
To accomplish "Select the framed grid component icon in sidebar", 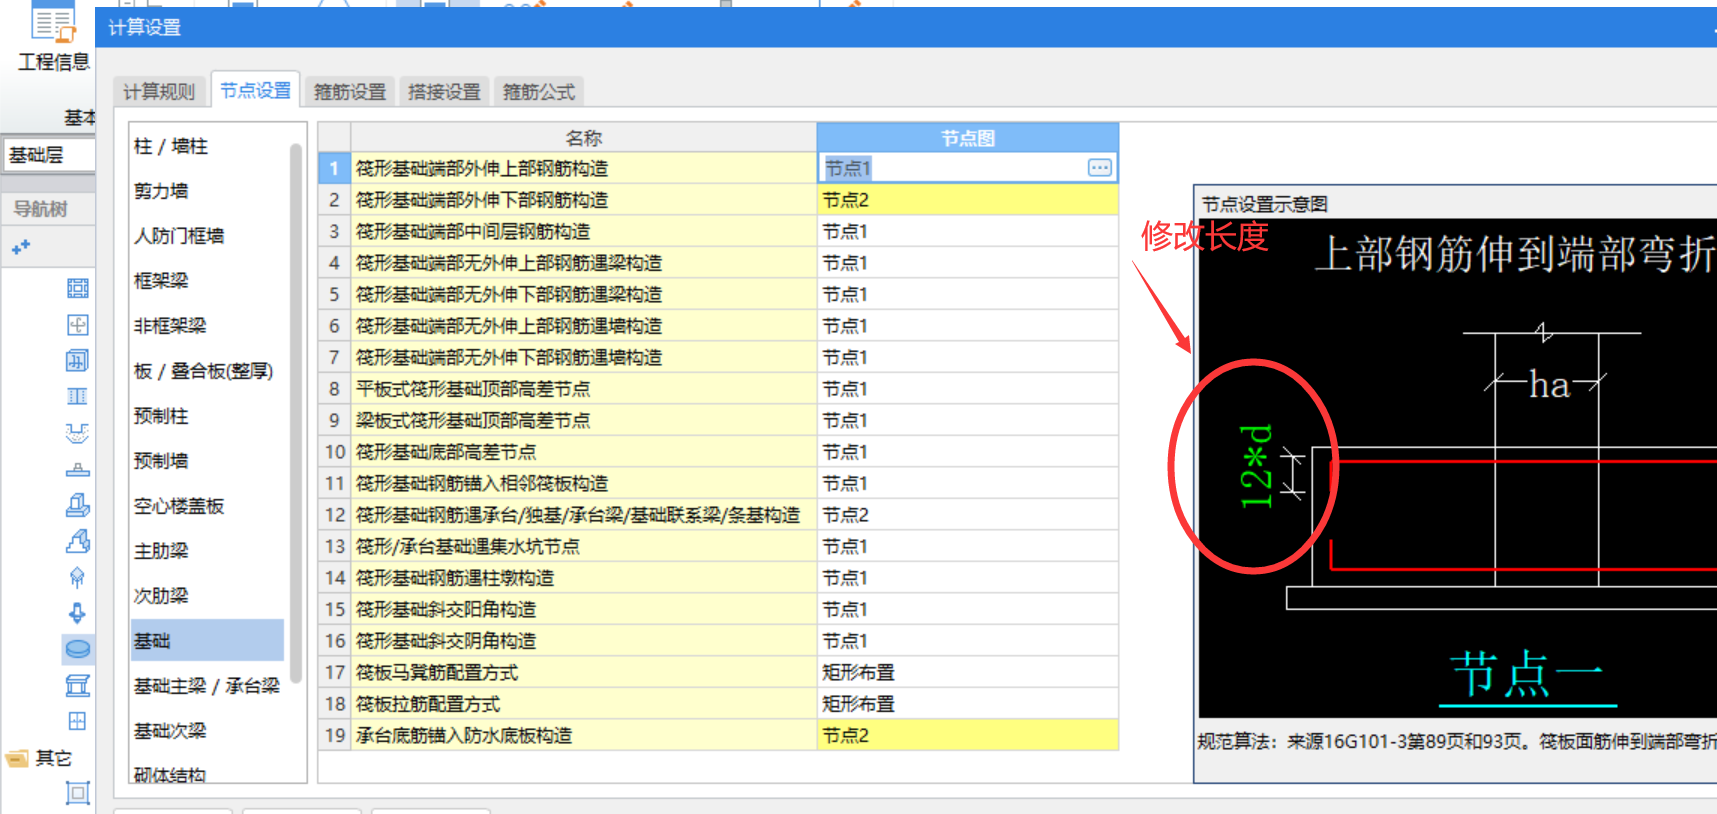I will coord(77,288).
